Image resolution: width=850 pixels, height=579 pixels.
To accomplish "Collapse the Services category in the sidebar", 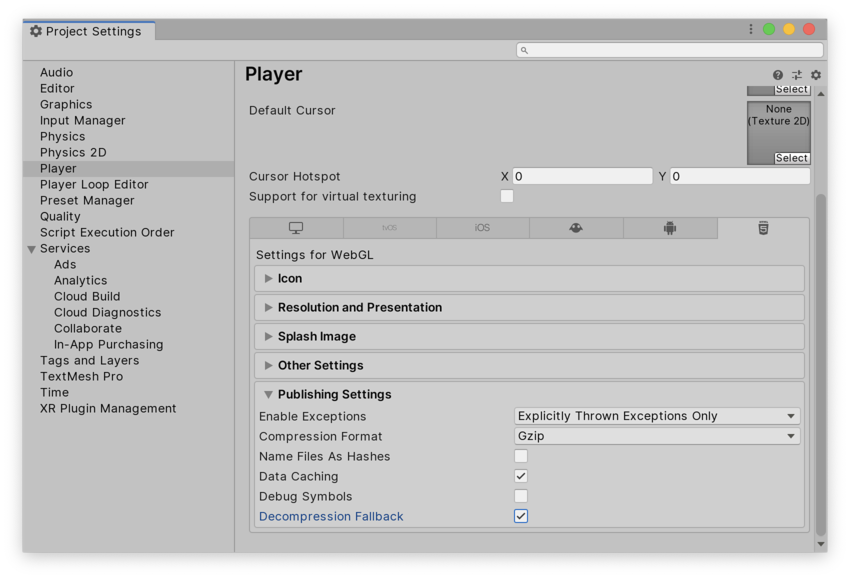I will (31, 248).
